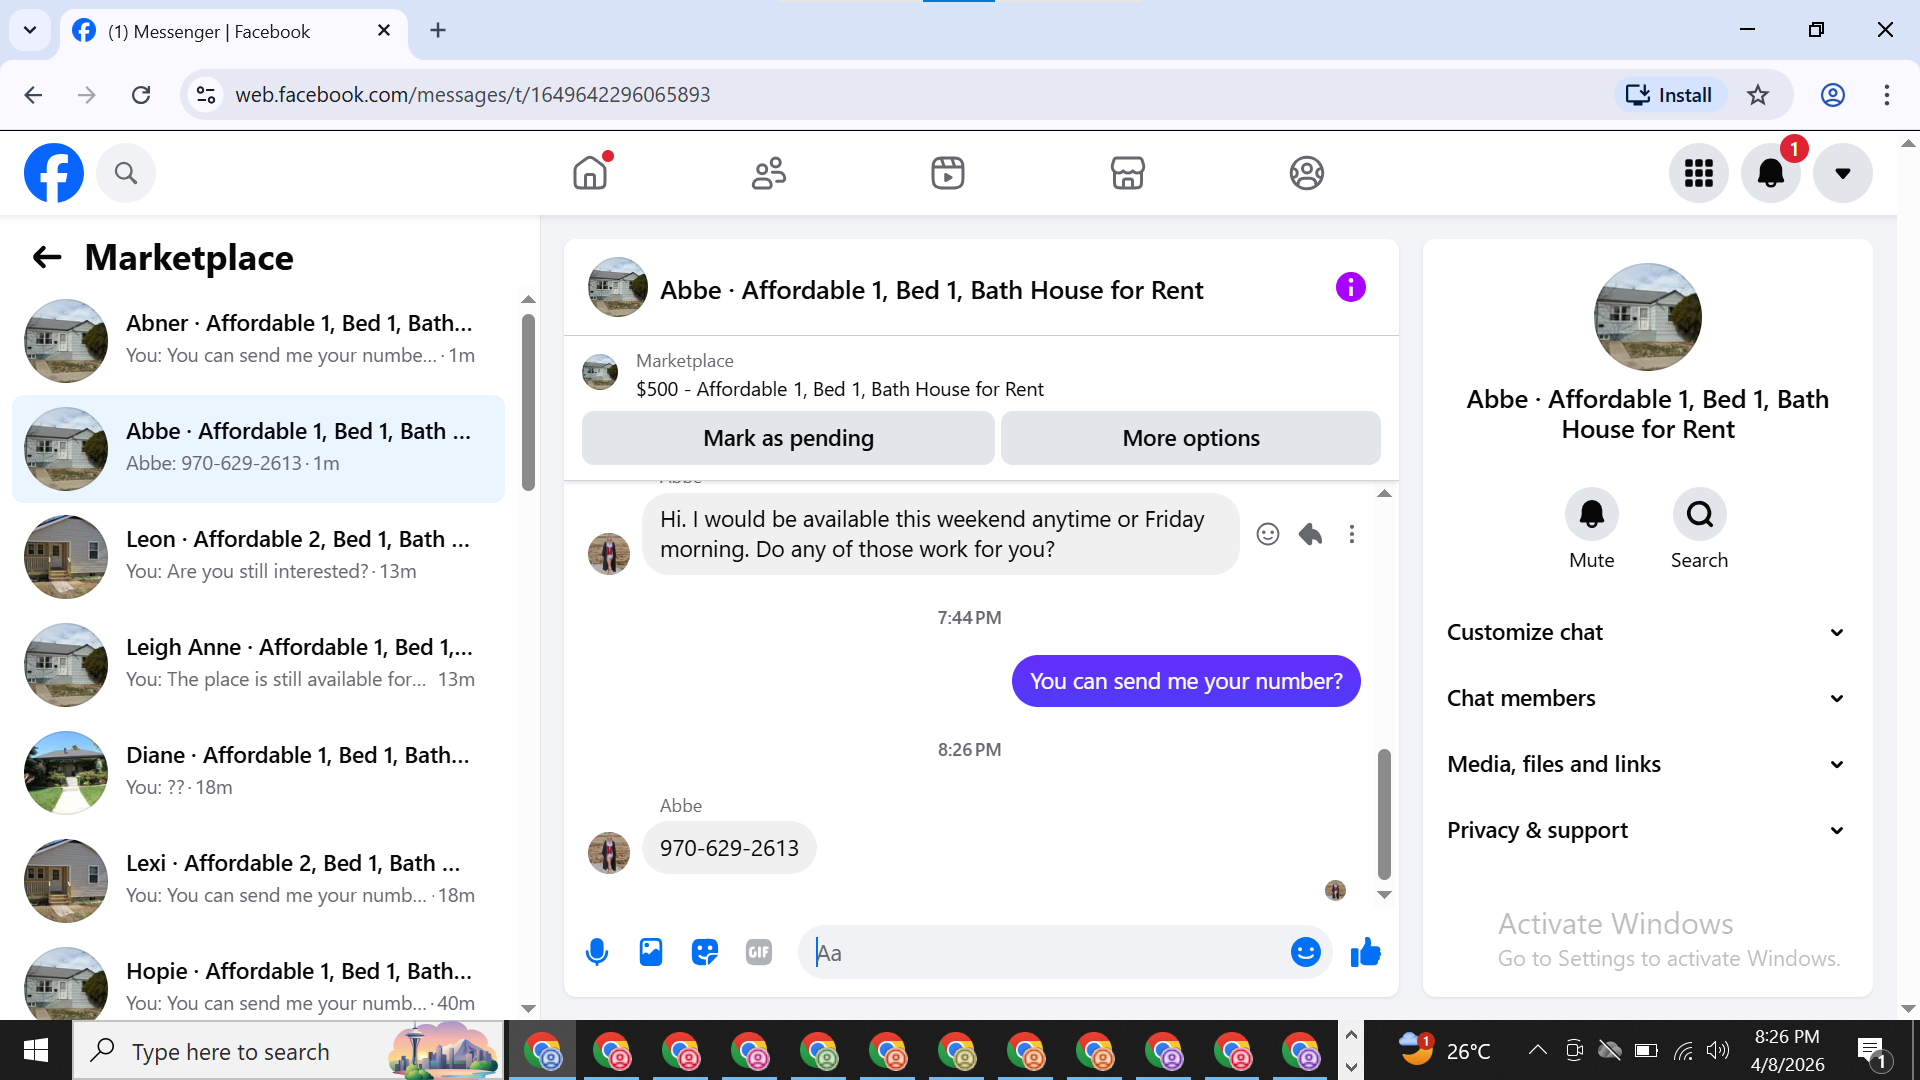Open the GIF picker icon

coord(759,952)
